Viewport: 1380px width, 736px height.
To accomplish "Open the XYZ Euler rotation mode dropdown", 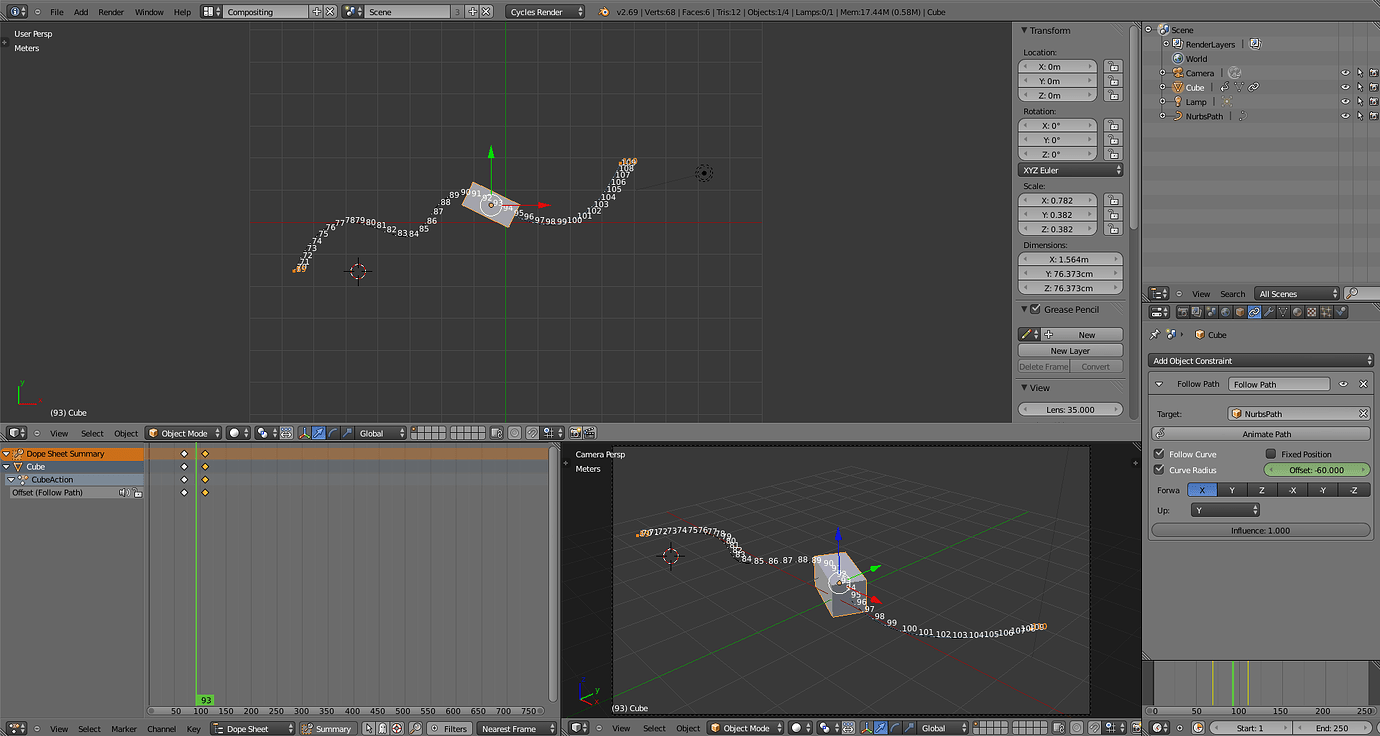I will 1070,170.
